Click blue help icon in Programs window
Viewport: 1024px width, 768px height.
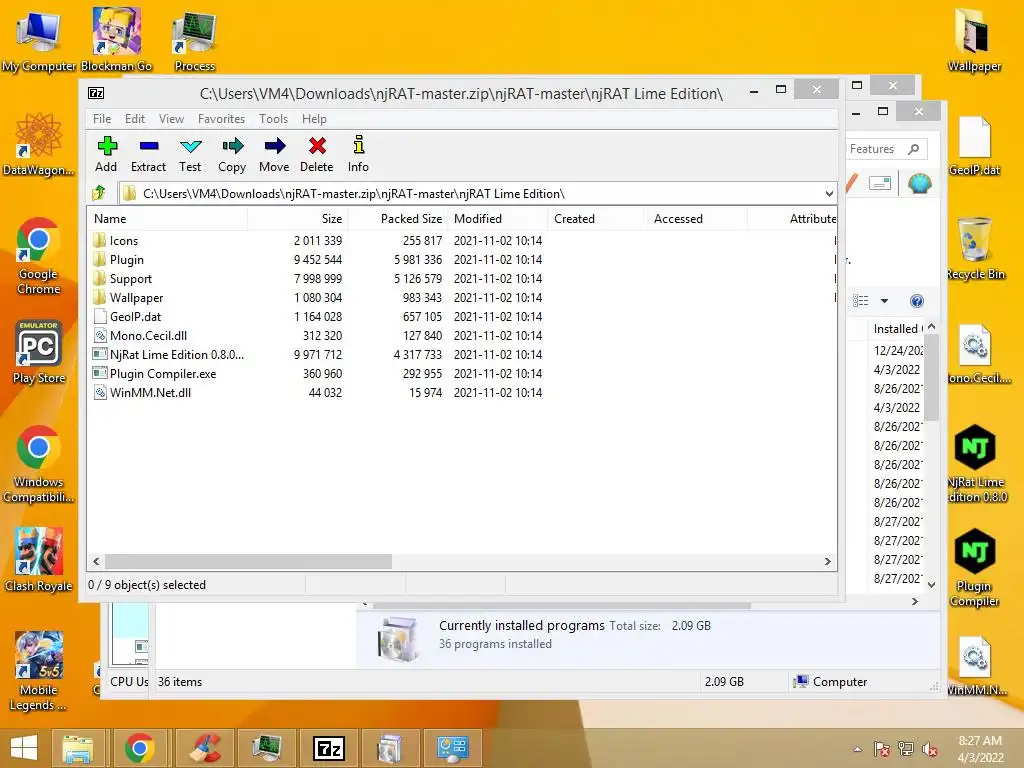click(916, 300)
